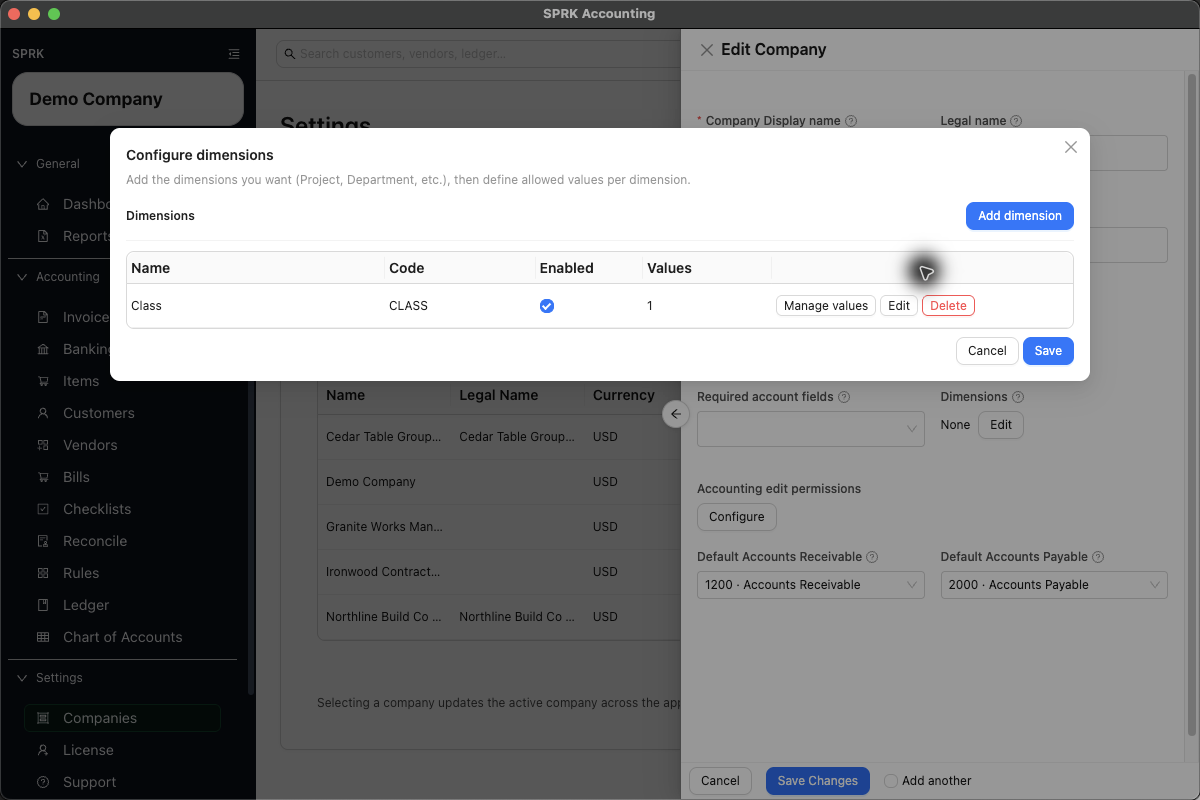Click the Currency column header

tap(624, 395)
